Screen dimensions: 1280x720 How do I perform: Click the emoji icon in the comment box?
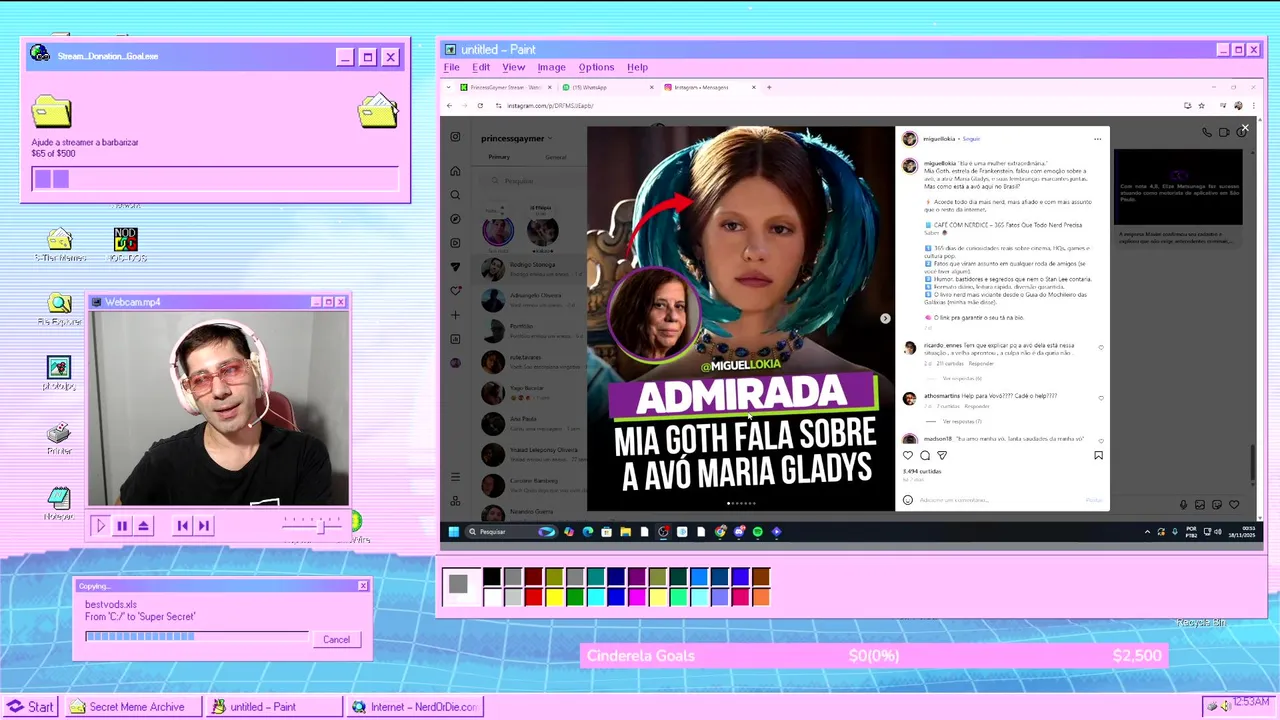[908, 500]
